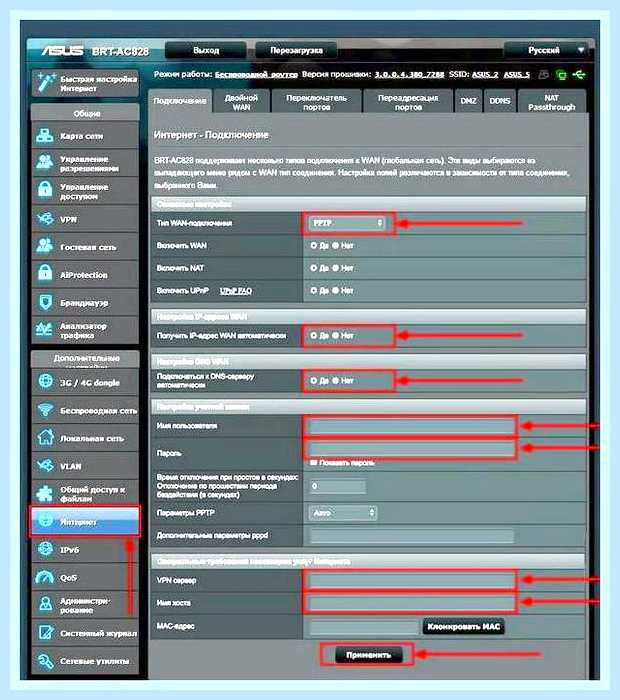Focus the Имя хоста input field
The width and height of the screenshot is (620, 700).
[x=410, y=603]
